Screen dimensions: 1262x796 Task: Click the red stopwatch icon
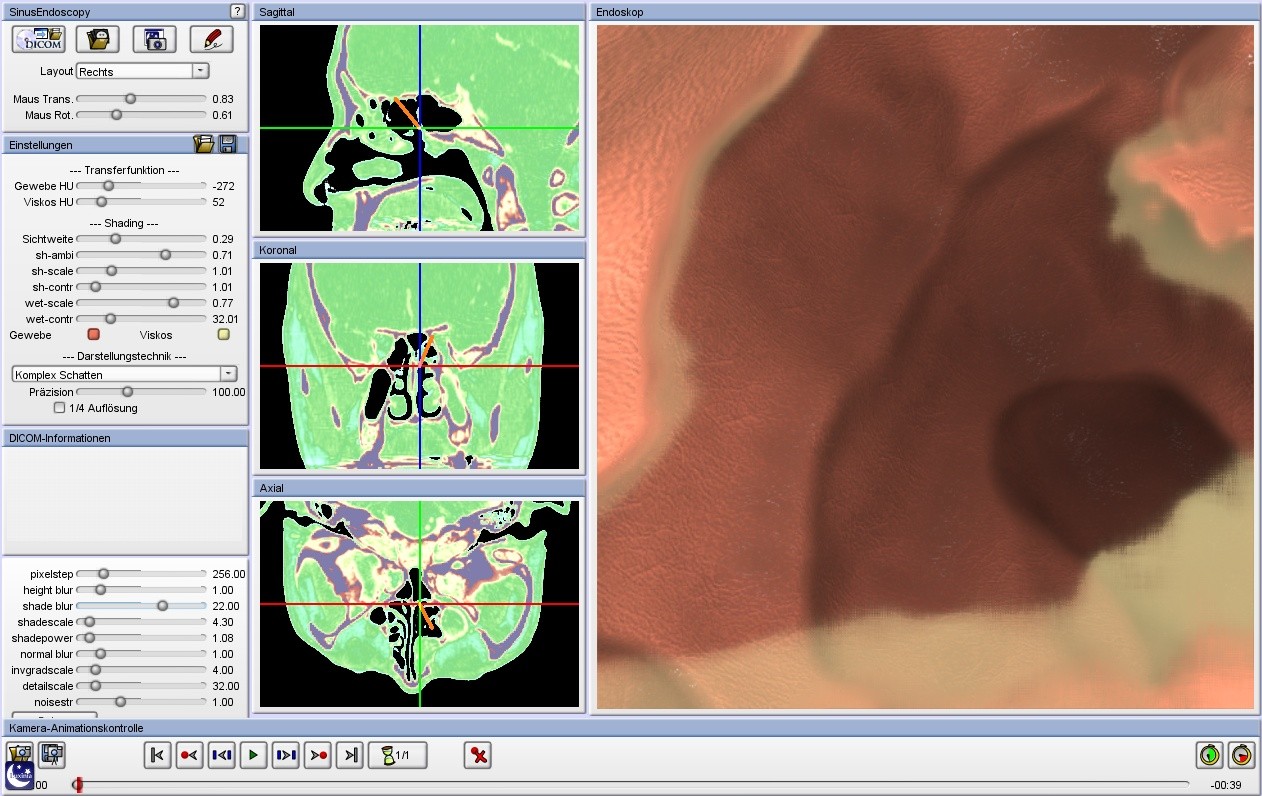1241,755
